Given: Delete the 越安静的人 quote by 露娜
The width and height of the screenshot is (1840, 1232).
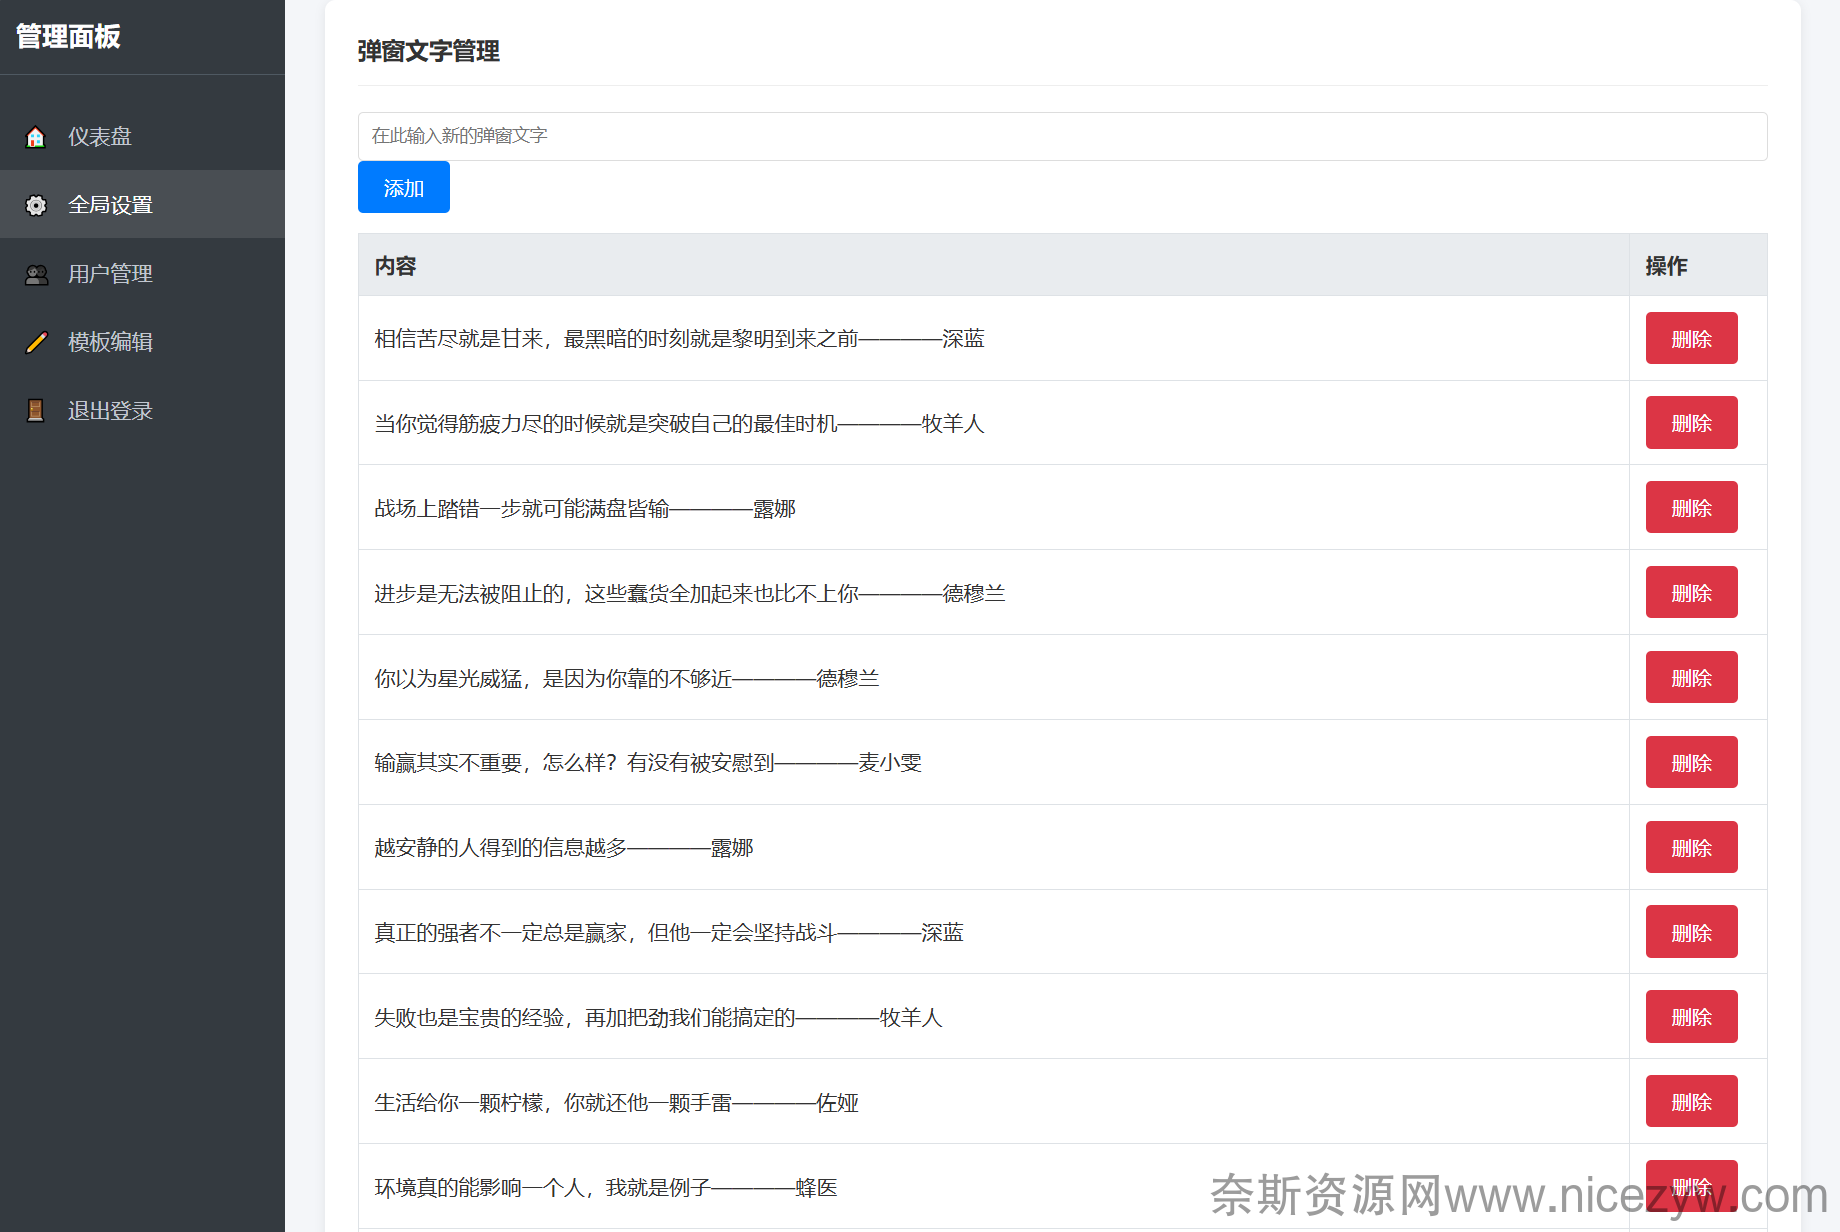Looking at the screenshot, I should pyautogui.click(x=1691, y=848).
